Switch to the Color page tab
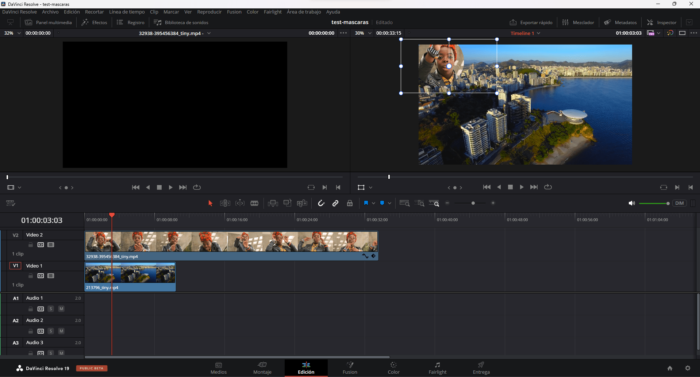Image resolution: width=700 pixels, height=377 pixels. pyautogui.click(x=393, y=368)
